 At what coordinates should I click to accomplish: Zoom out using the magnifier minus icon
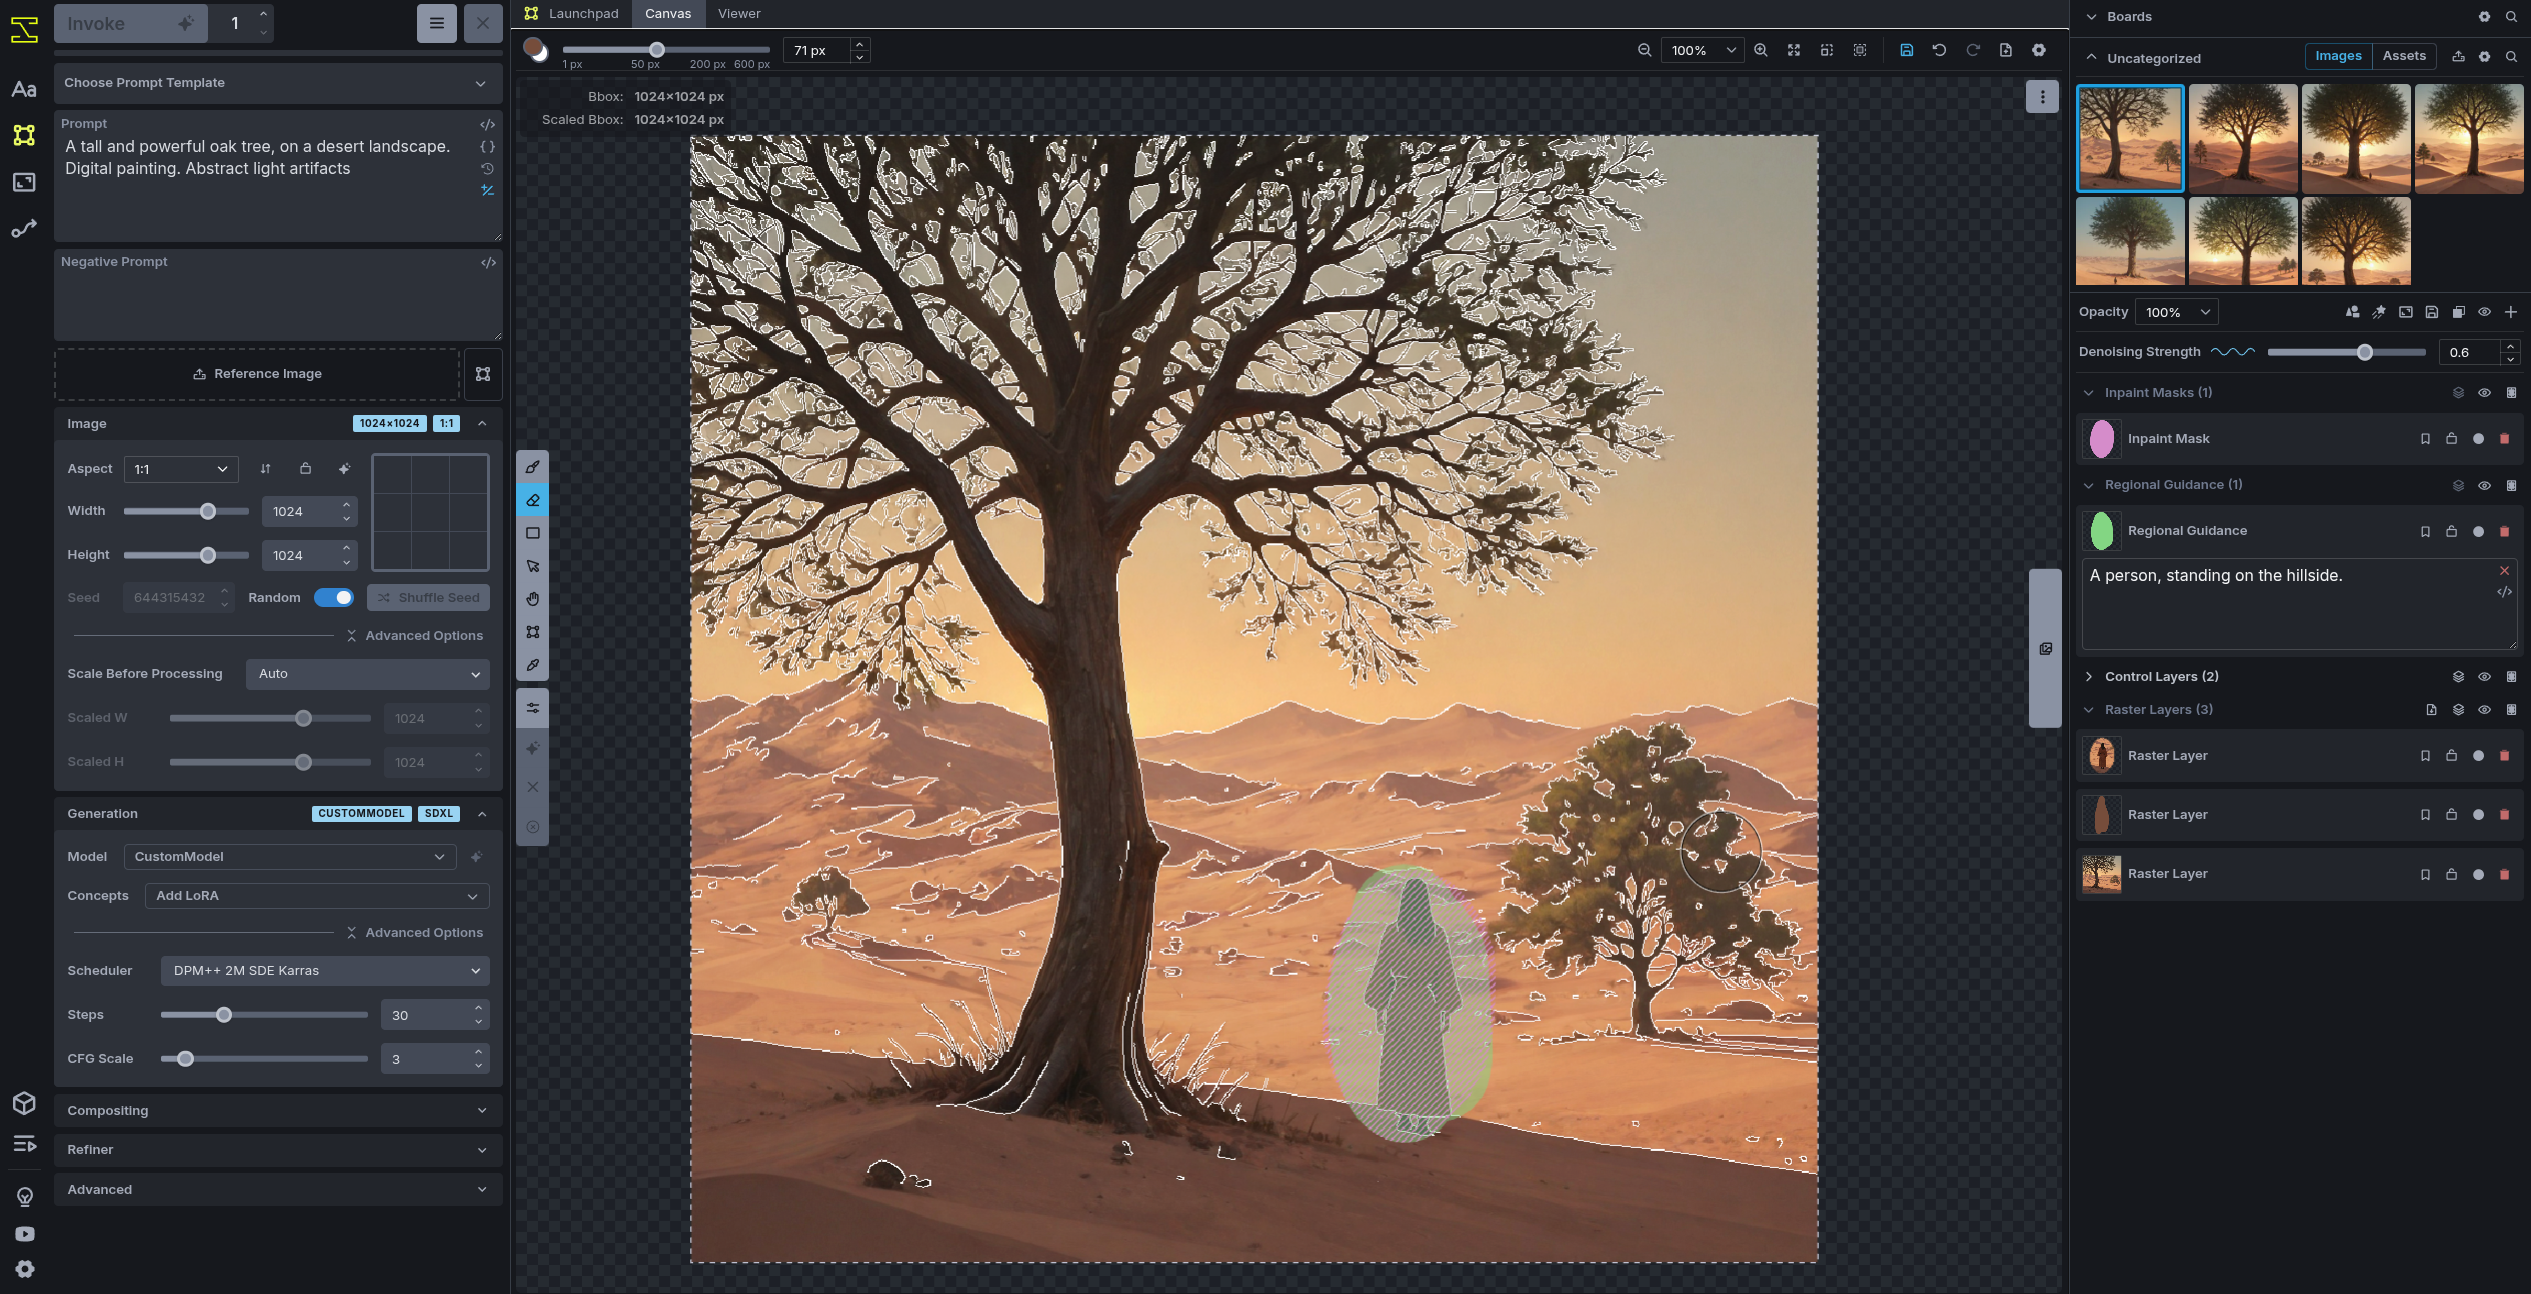point(1644,50)
